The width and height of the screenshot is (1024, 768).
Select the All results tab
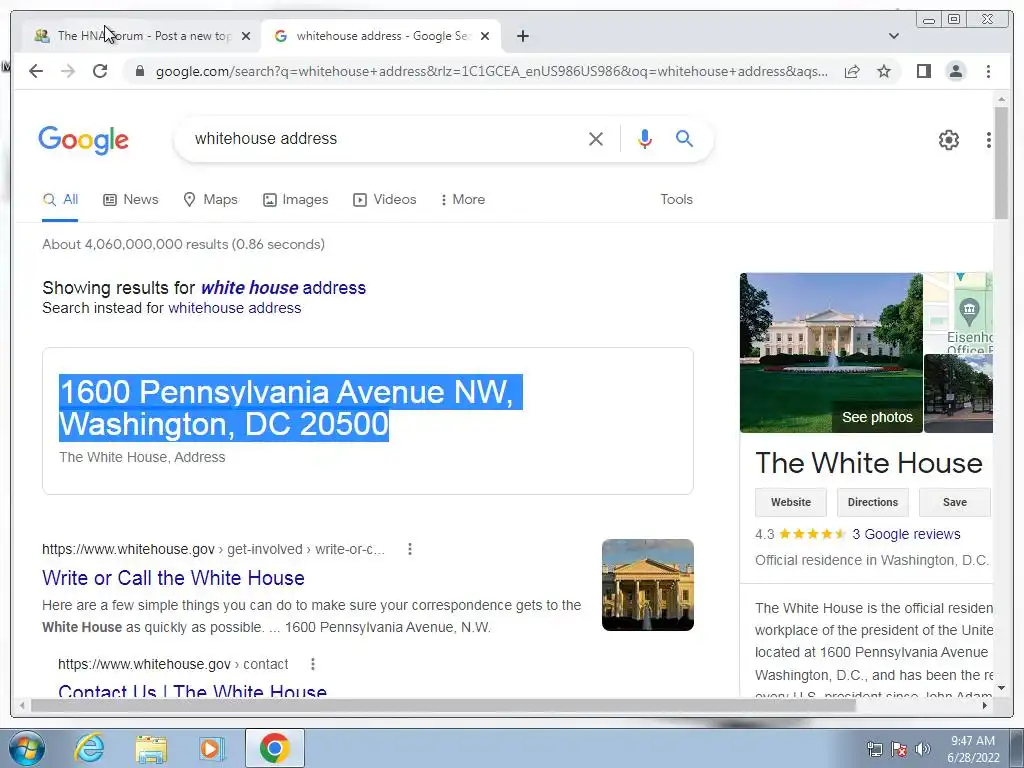[60, 200]
